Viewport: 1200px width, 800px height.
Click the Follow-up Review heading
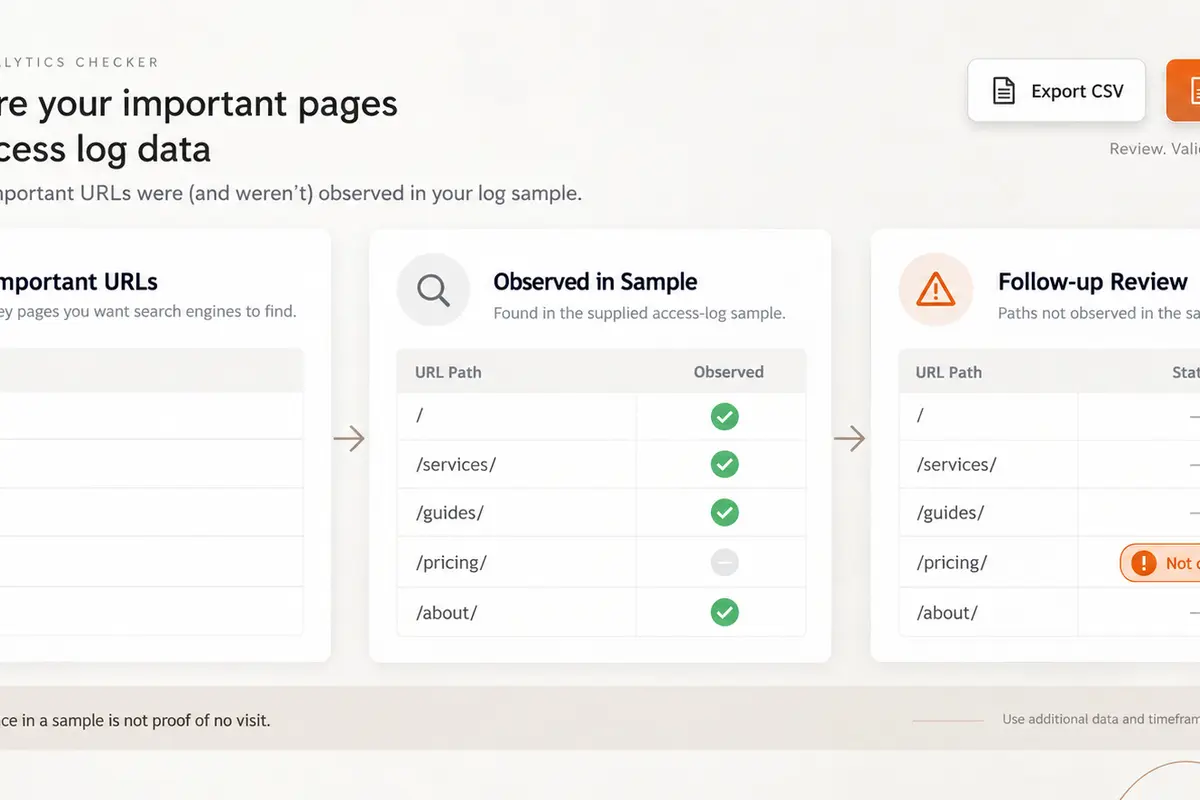1093,282
